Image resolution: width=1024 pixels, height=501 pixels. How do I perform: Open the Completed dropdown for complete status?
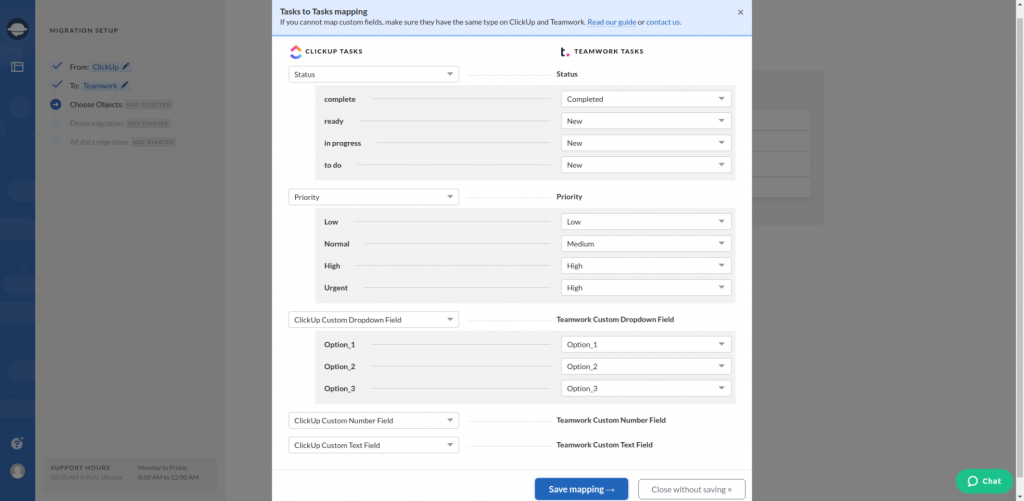[x=646, y=99]
